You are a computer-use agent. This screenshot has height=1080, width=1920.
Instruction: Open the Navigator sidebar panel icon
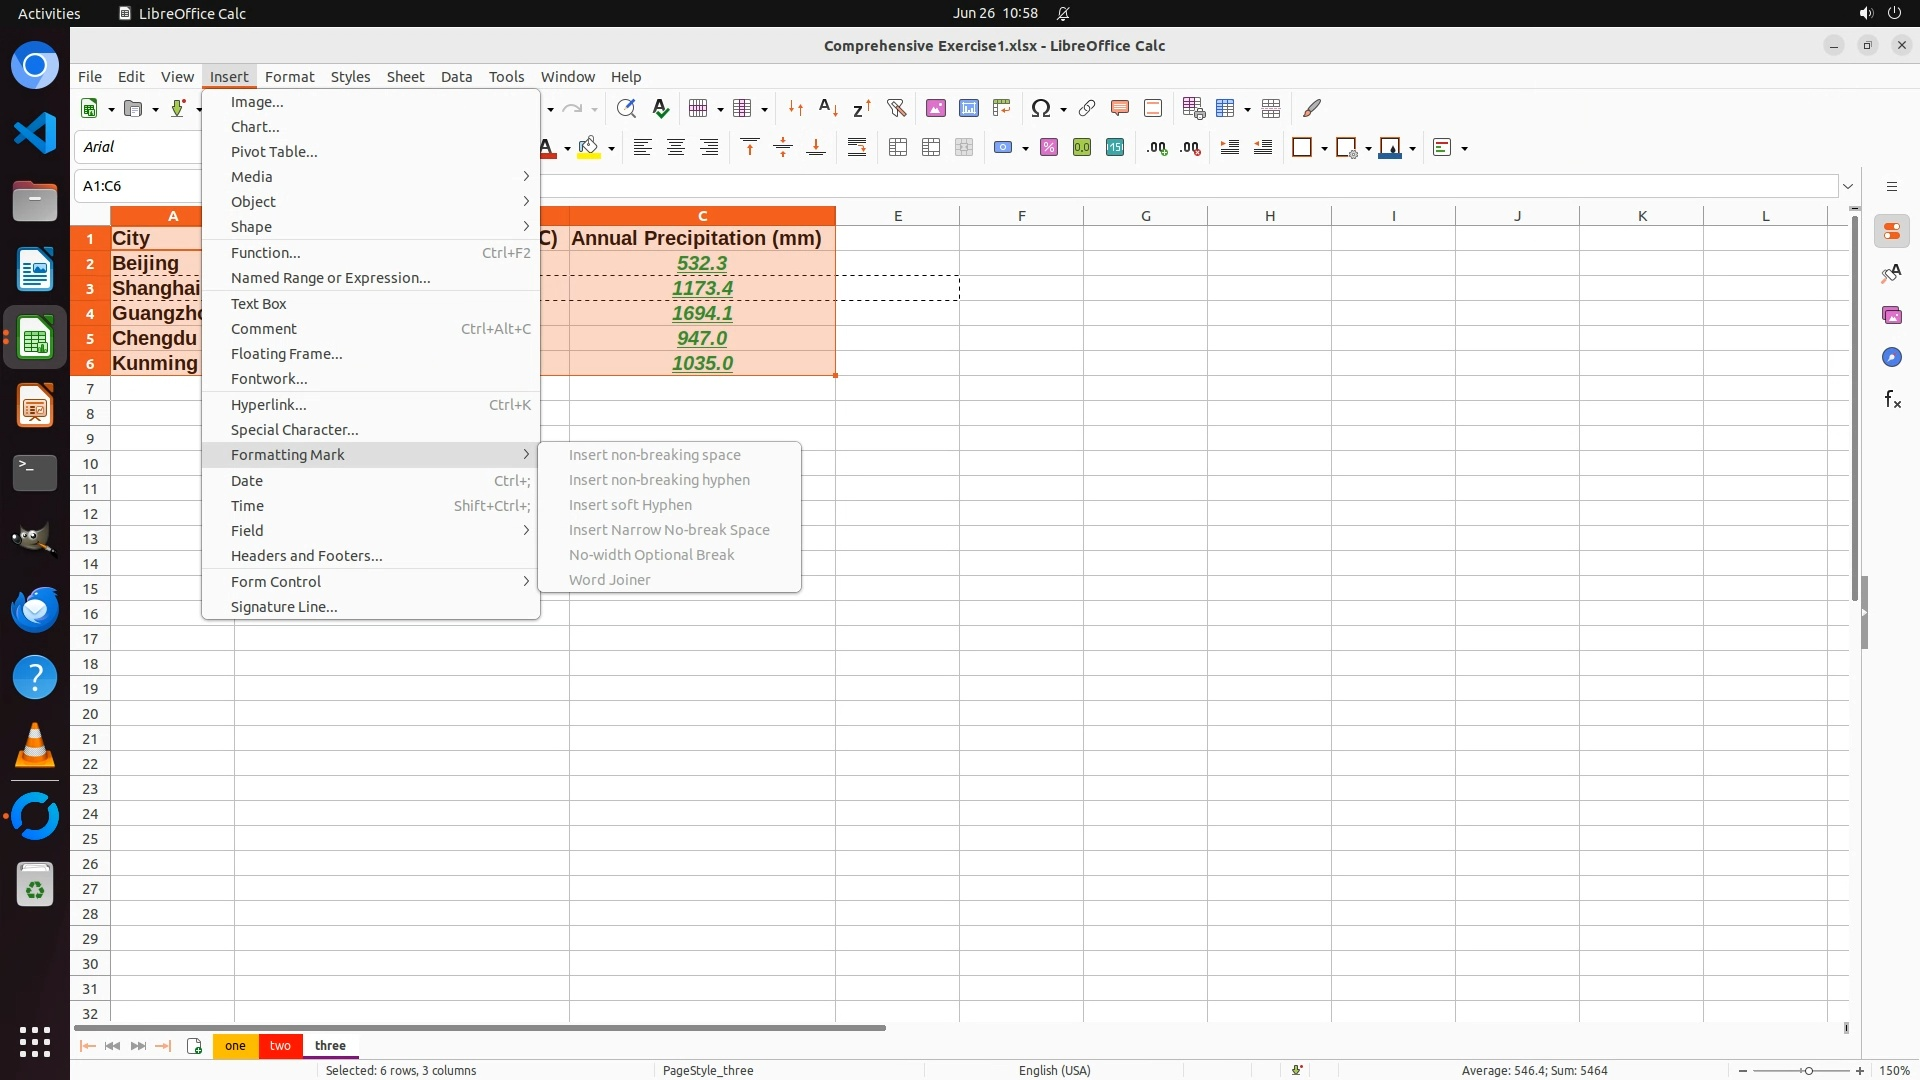point(1891,357)
